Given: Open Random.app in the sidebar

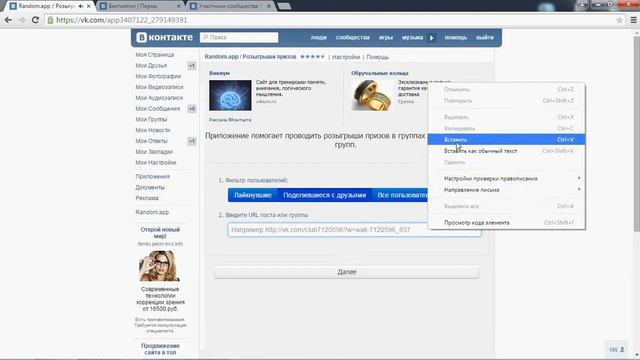Looking at the screenshot, I should coord(152,212).
